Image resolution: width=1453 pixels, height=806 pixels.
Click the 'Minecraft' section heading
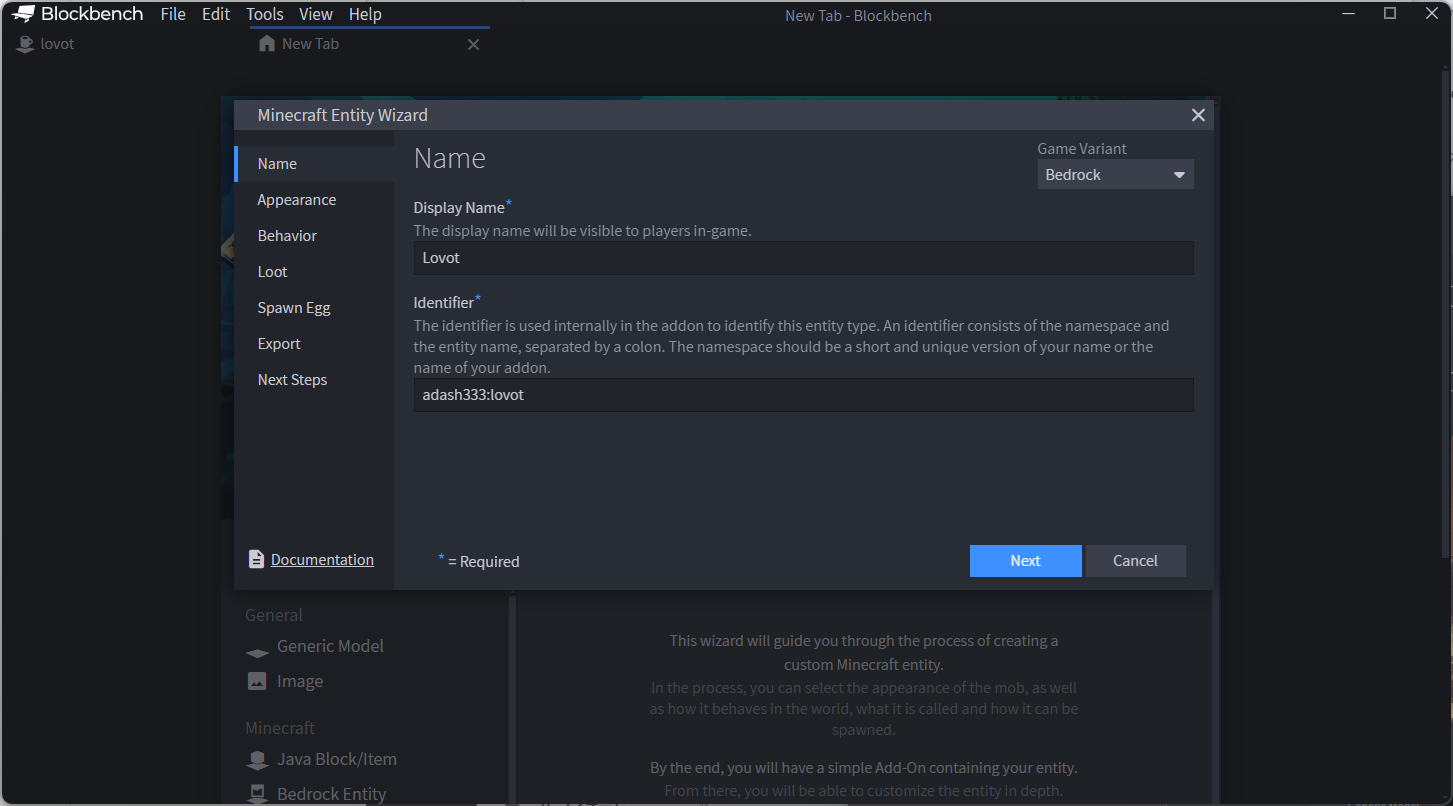pos(280,728)
